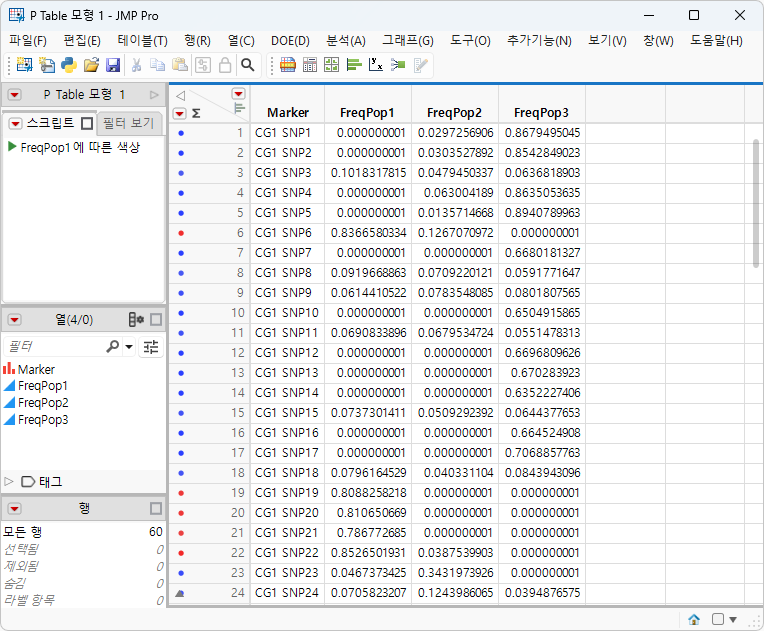Open red triangle menu for 행 panel
764x631 pixels.
(x=15, y=509)
